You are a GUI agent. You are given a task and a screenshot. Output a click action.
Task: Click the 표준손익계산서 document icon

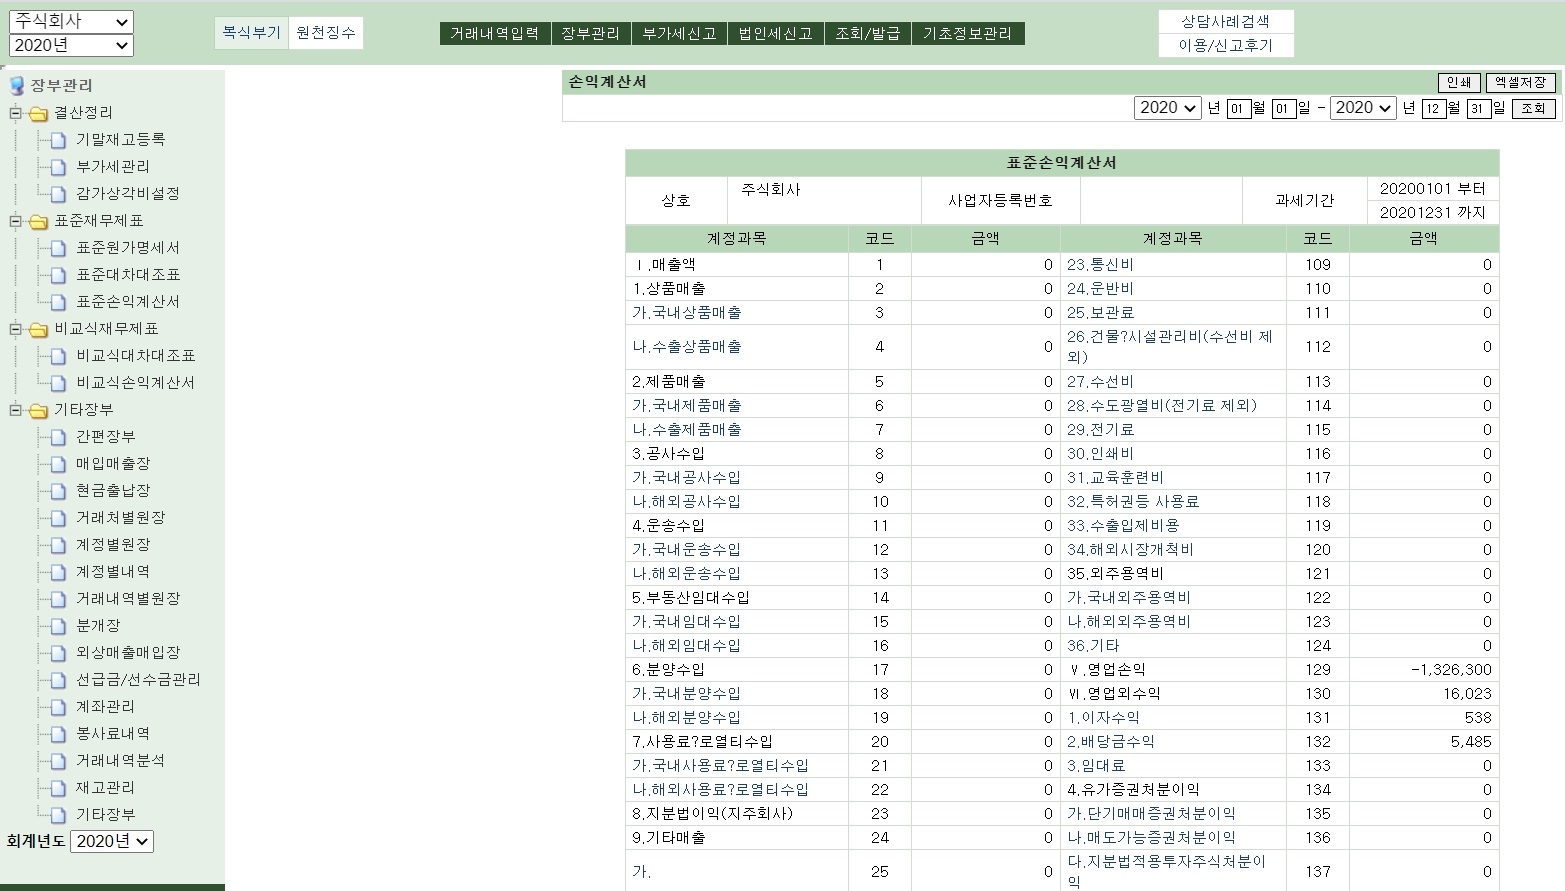[58, 302]
